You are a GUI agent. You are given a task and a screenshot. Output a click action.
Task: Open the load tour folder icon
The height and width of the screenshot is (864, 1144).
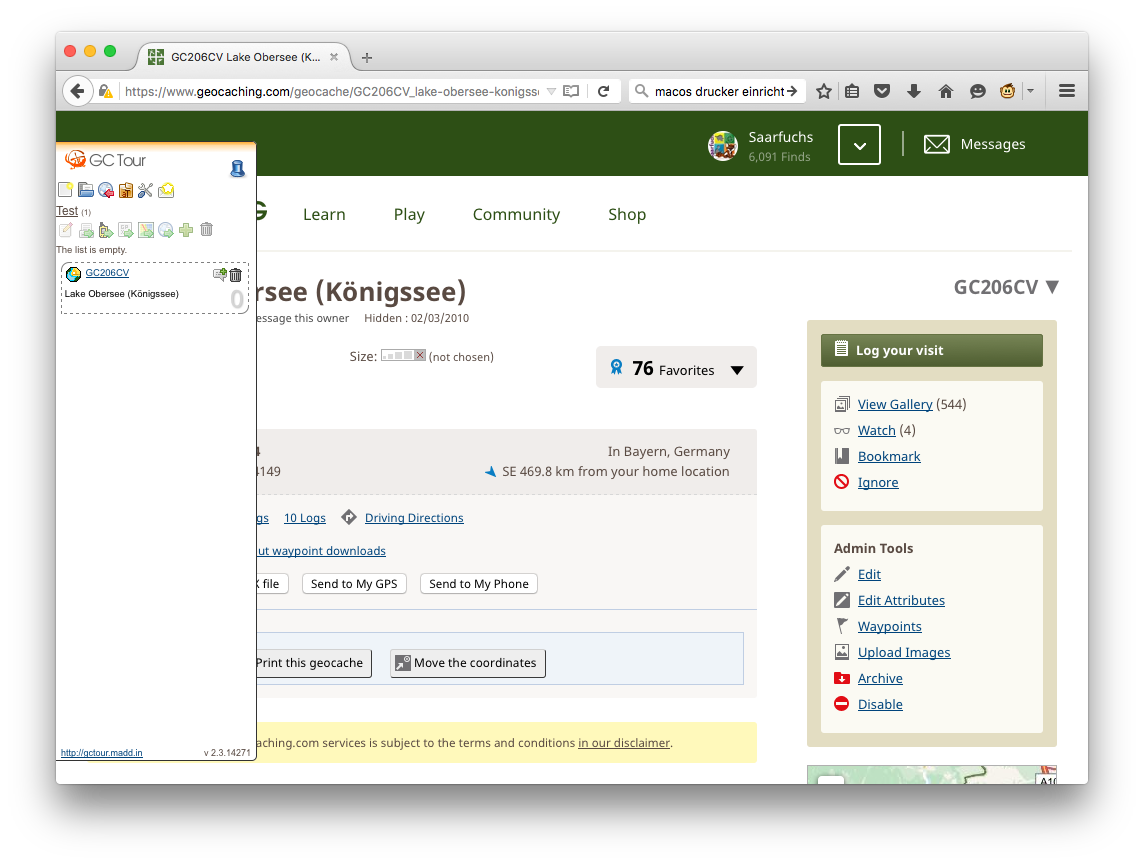click(85, 190)
